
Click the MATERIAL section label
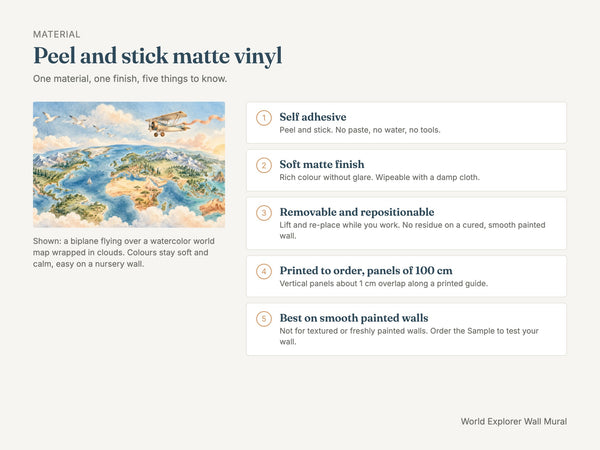click(57, 34)
